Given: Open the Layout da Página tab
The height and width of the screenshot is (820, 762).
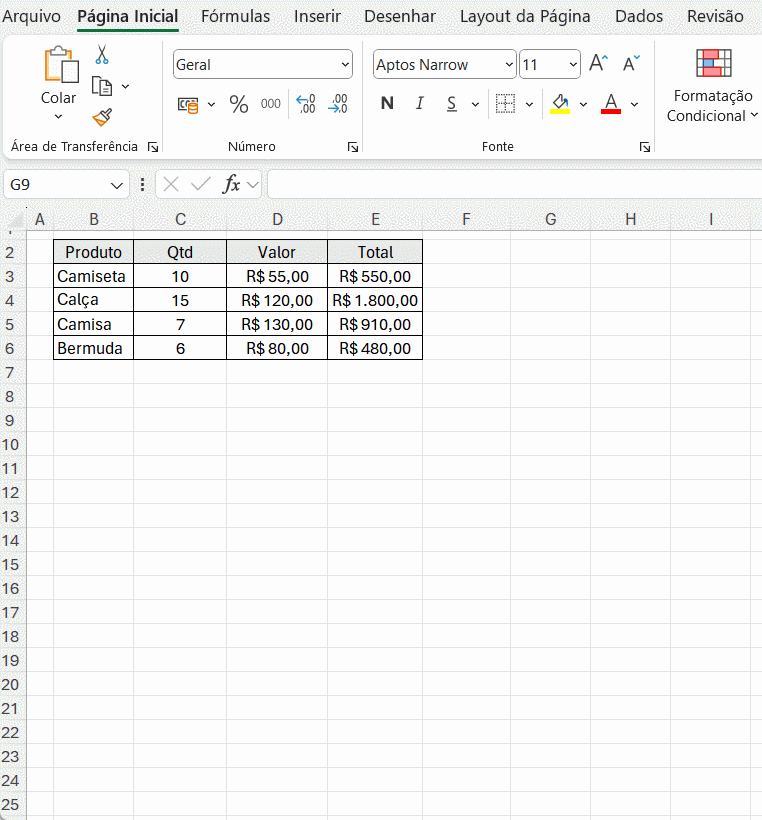Looking at the screenshot, I should click(x=525, y=16).
